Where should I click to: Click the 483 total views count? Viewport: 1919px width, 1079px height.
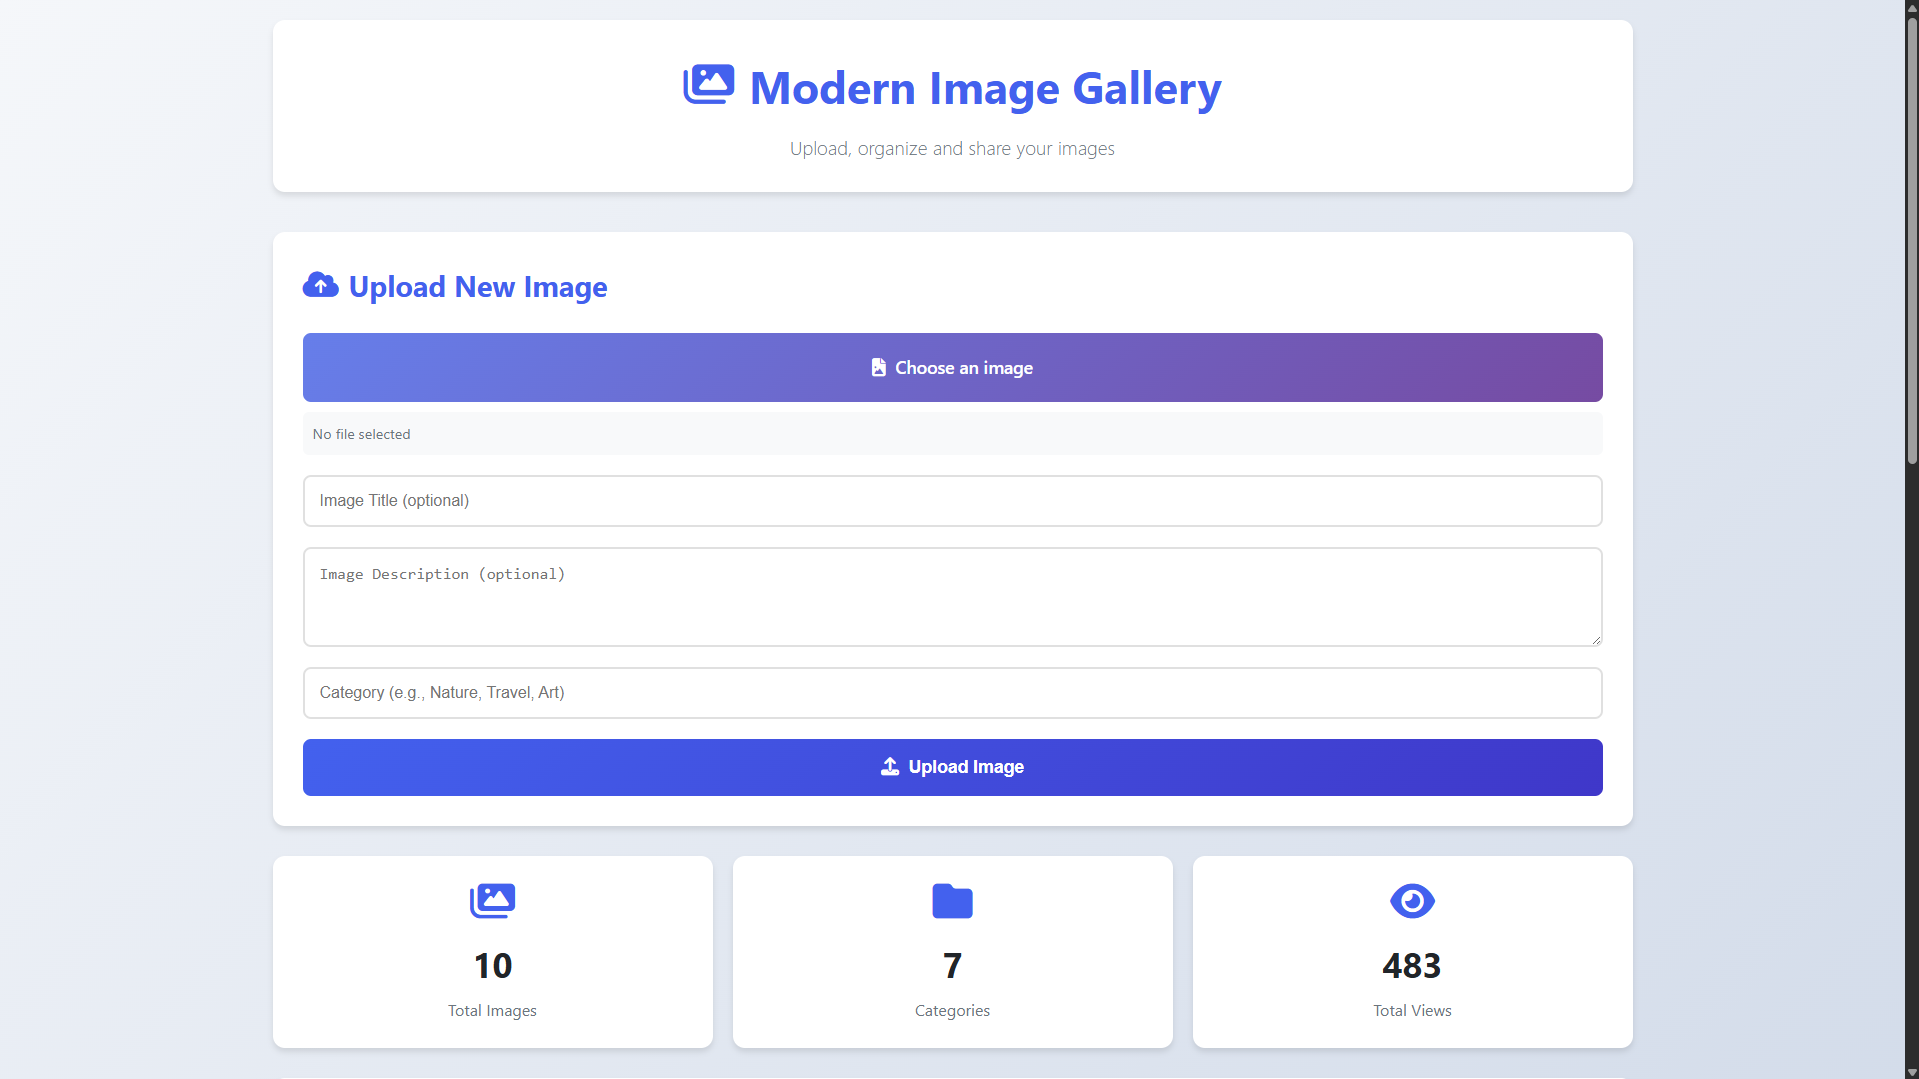point(1411,966)
